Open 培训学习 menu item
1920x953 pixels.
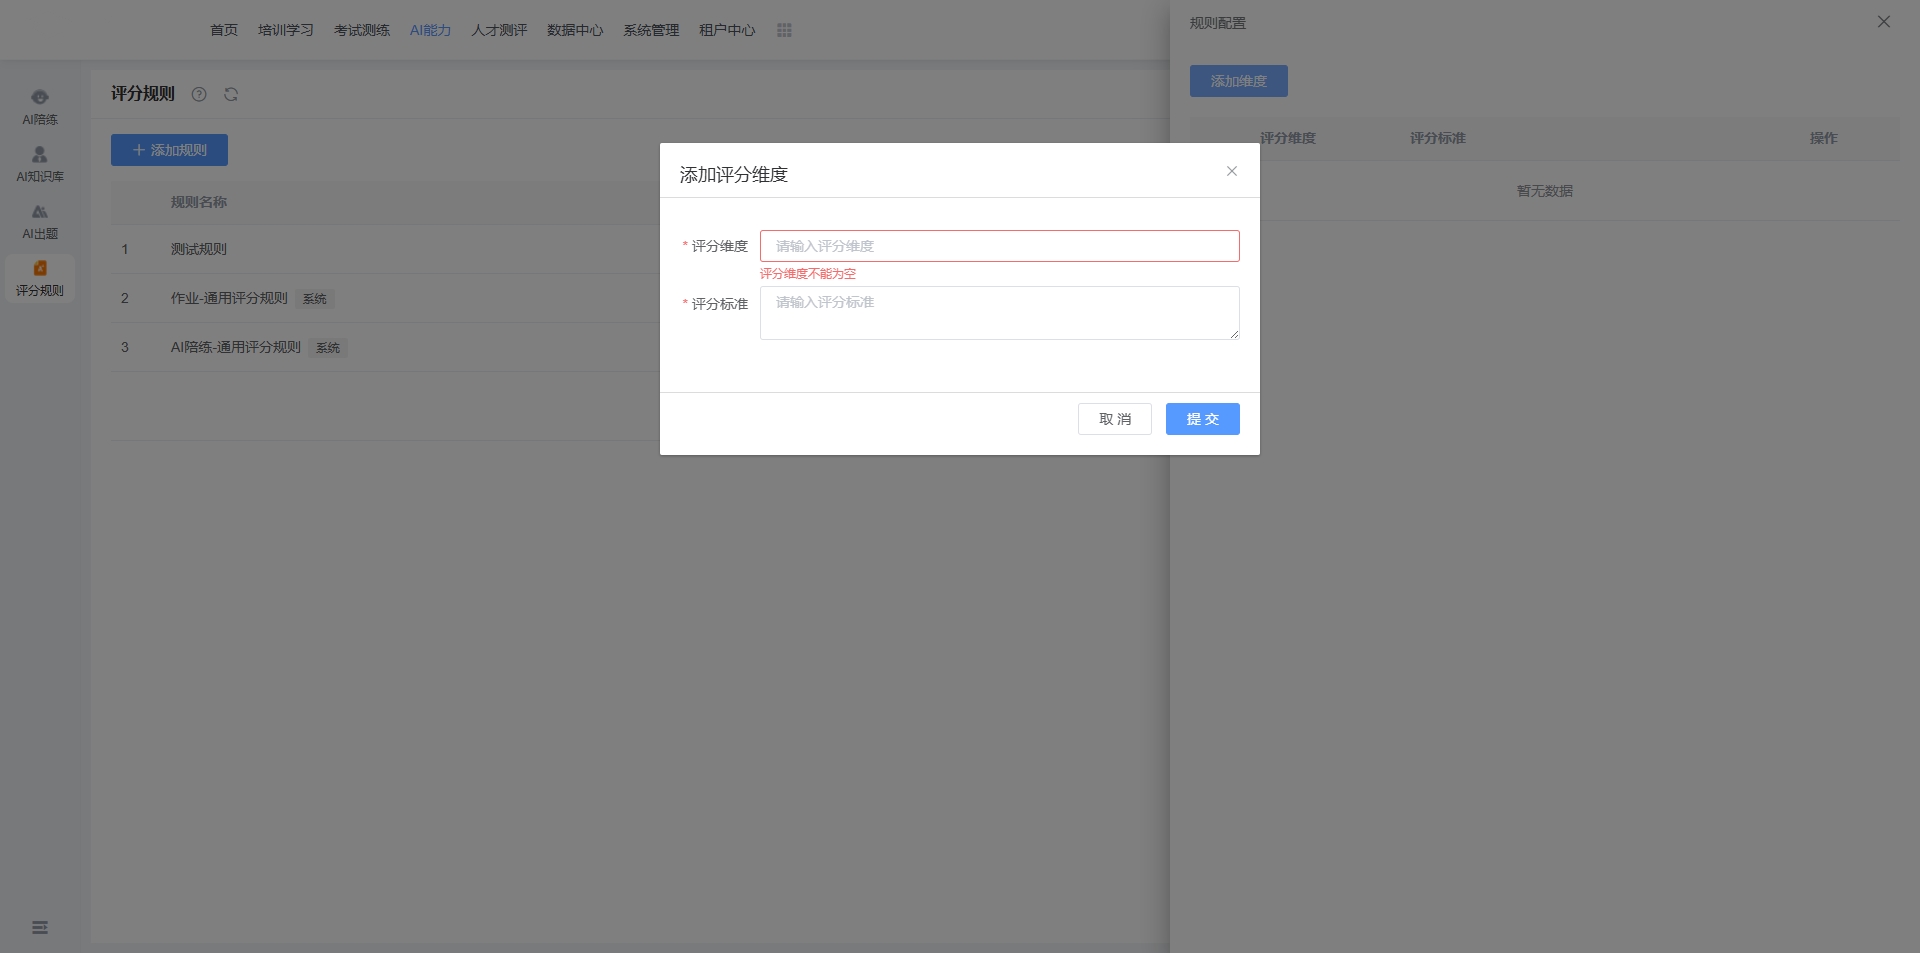tap(286, 30)
